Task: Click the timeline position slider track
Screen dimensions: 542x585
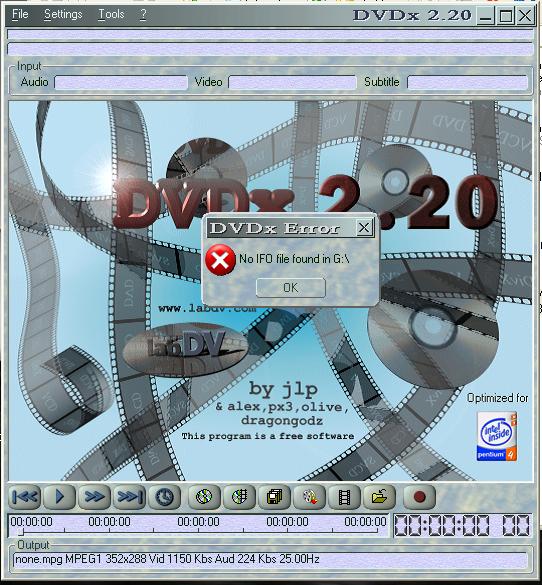Action: pos(198,531)
